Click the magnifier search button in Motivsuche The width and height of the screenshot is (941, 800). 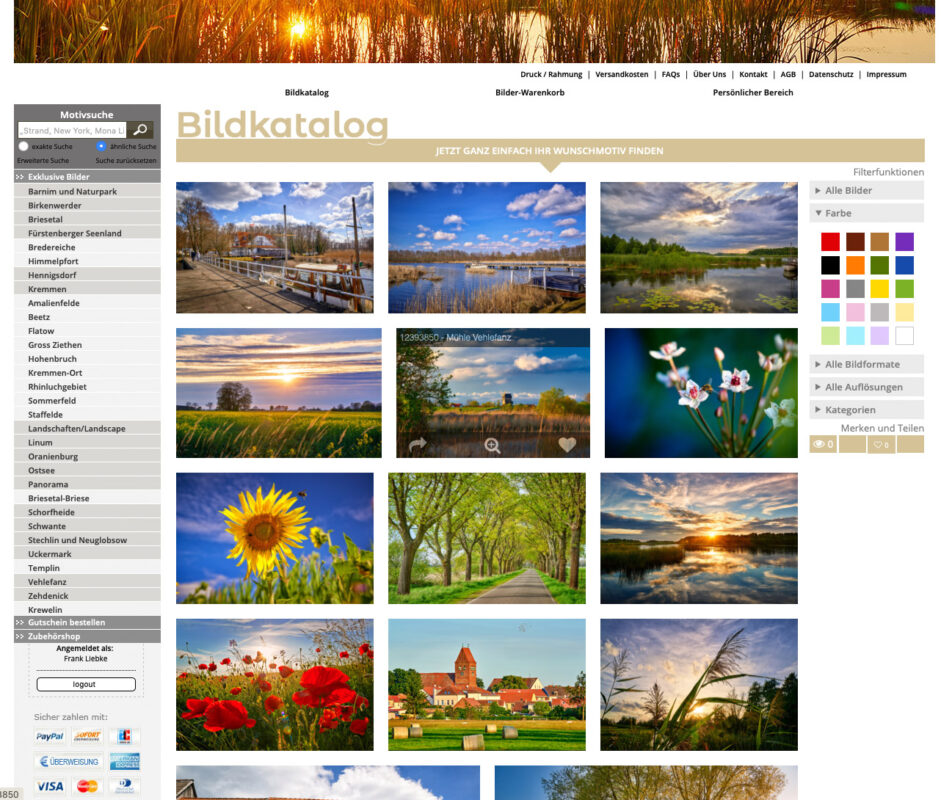tap(140, 130)
